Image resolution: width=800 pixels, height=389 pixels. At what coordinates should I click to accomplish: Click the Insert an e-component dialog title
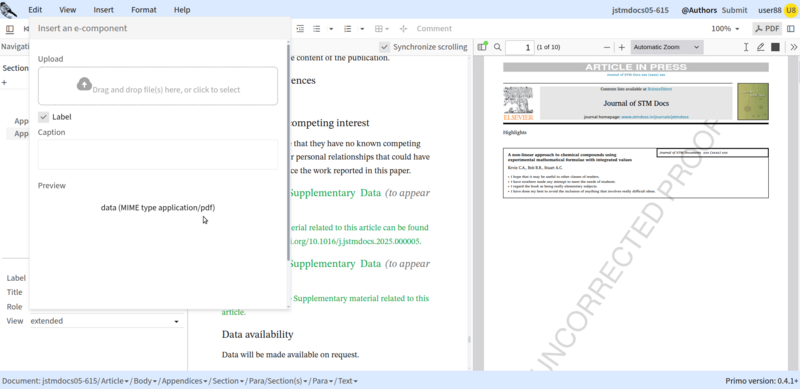82,29
